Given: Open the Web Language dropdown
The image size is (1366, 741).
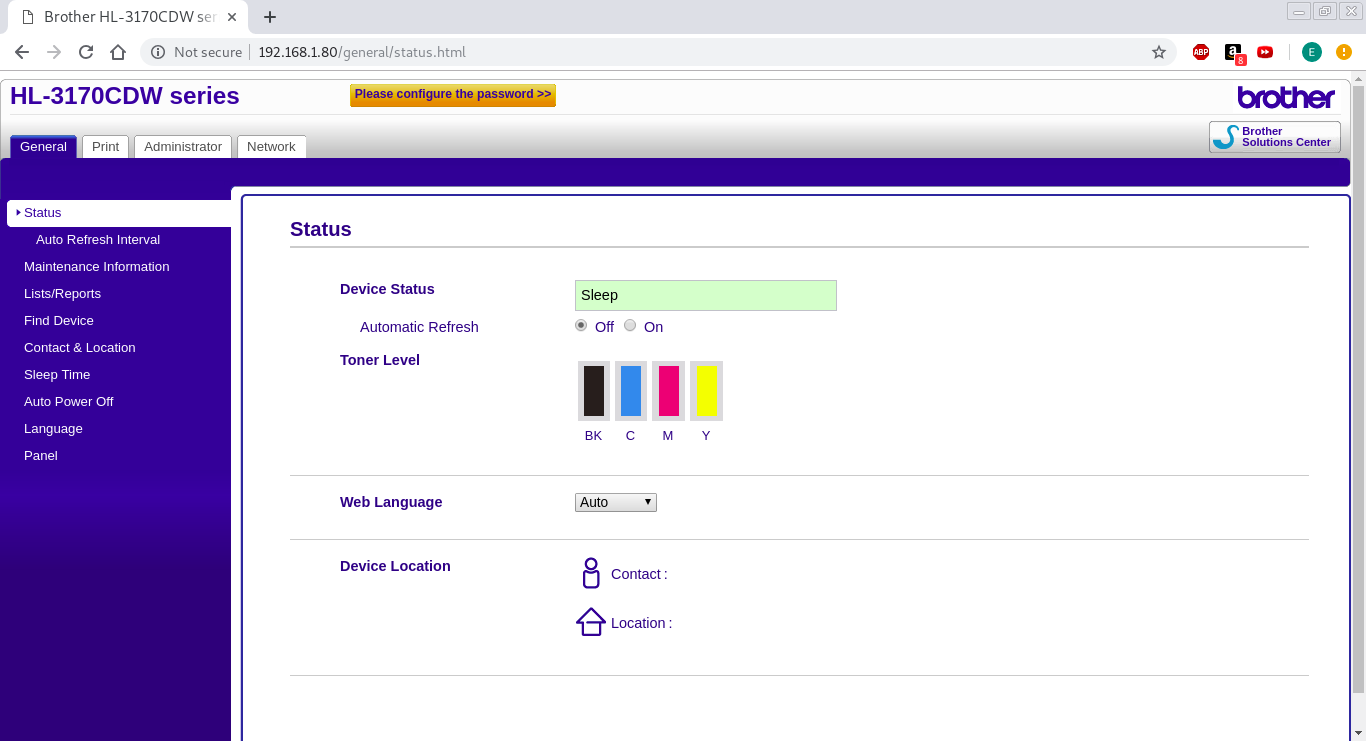Looking at the screenshot, I should [615, 502].
